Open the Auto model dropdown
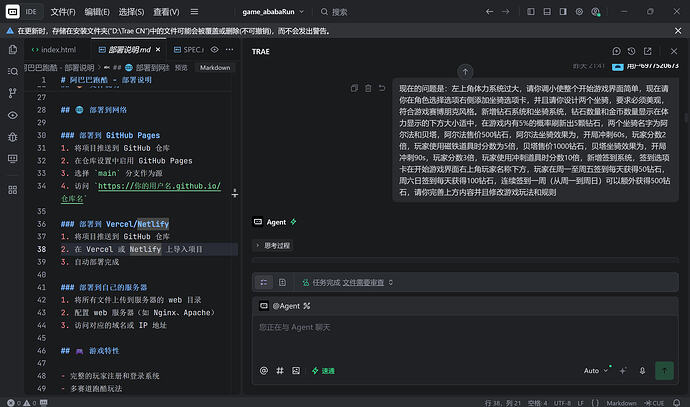Viewport: 690px width, 407px height. [x=595, y=371]
